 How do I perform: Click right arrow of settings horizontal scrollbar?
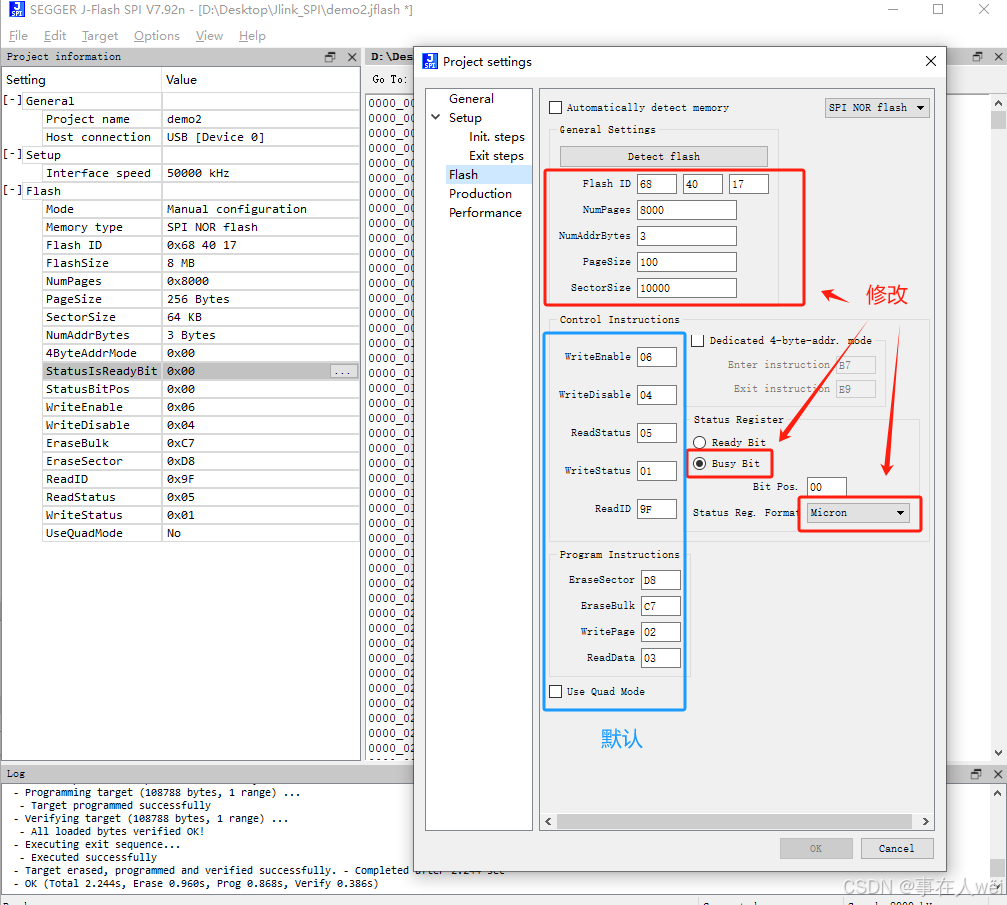tap(925, 822)
